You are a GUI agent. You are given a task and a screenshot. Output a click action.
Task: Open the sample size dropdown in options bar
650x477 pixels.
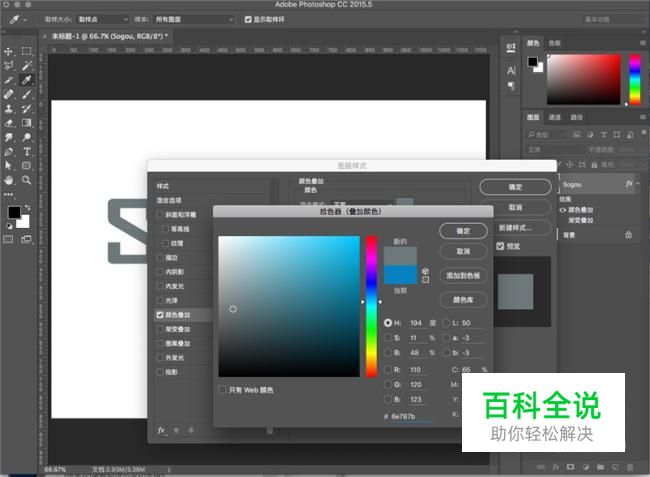[x=103, y=19]
